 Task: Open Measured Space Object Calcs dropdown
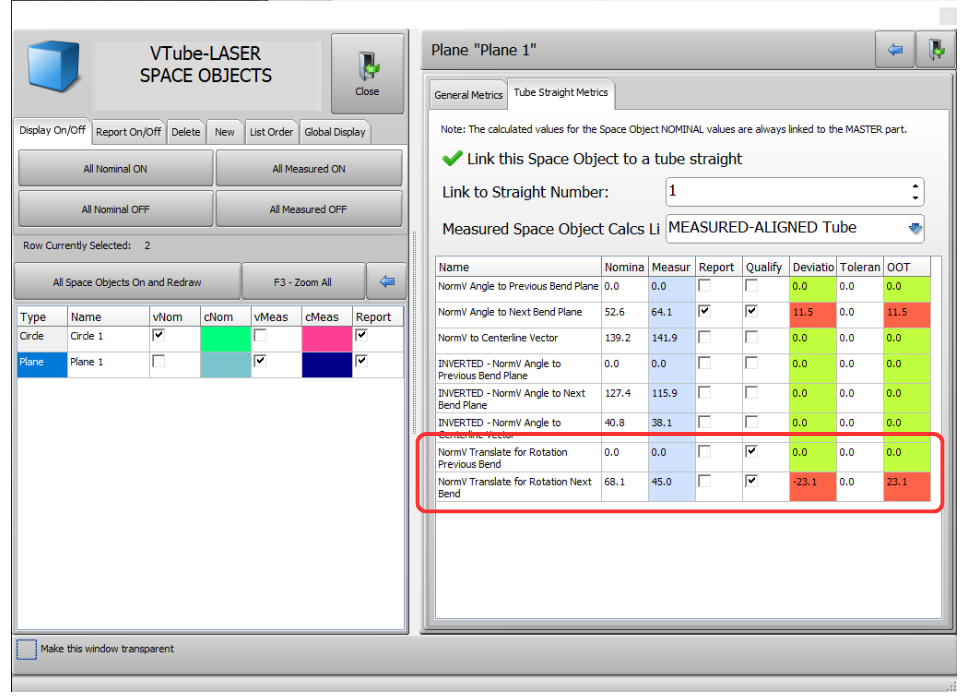click(x=915, y=229)
